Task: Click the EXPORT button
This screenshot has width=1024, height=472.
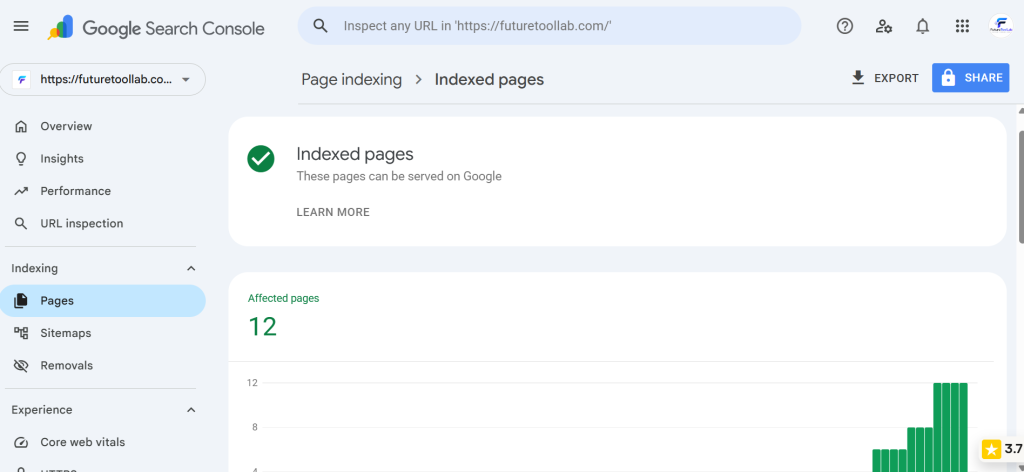Action: (x=885, y=78)
